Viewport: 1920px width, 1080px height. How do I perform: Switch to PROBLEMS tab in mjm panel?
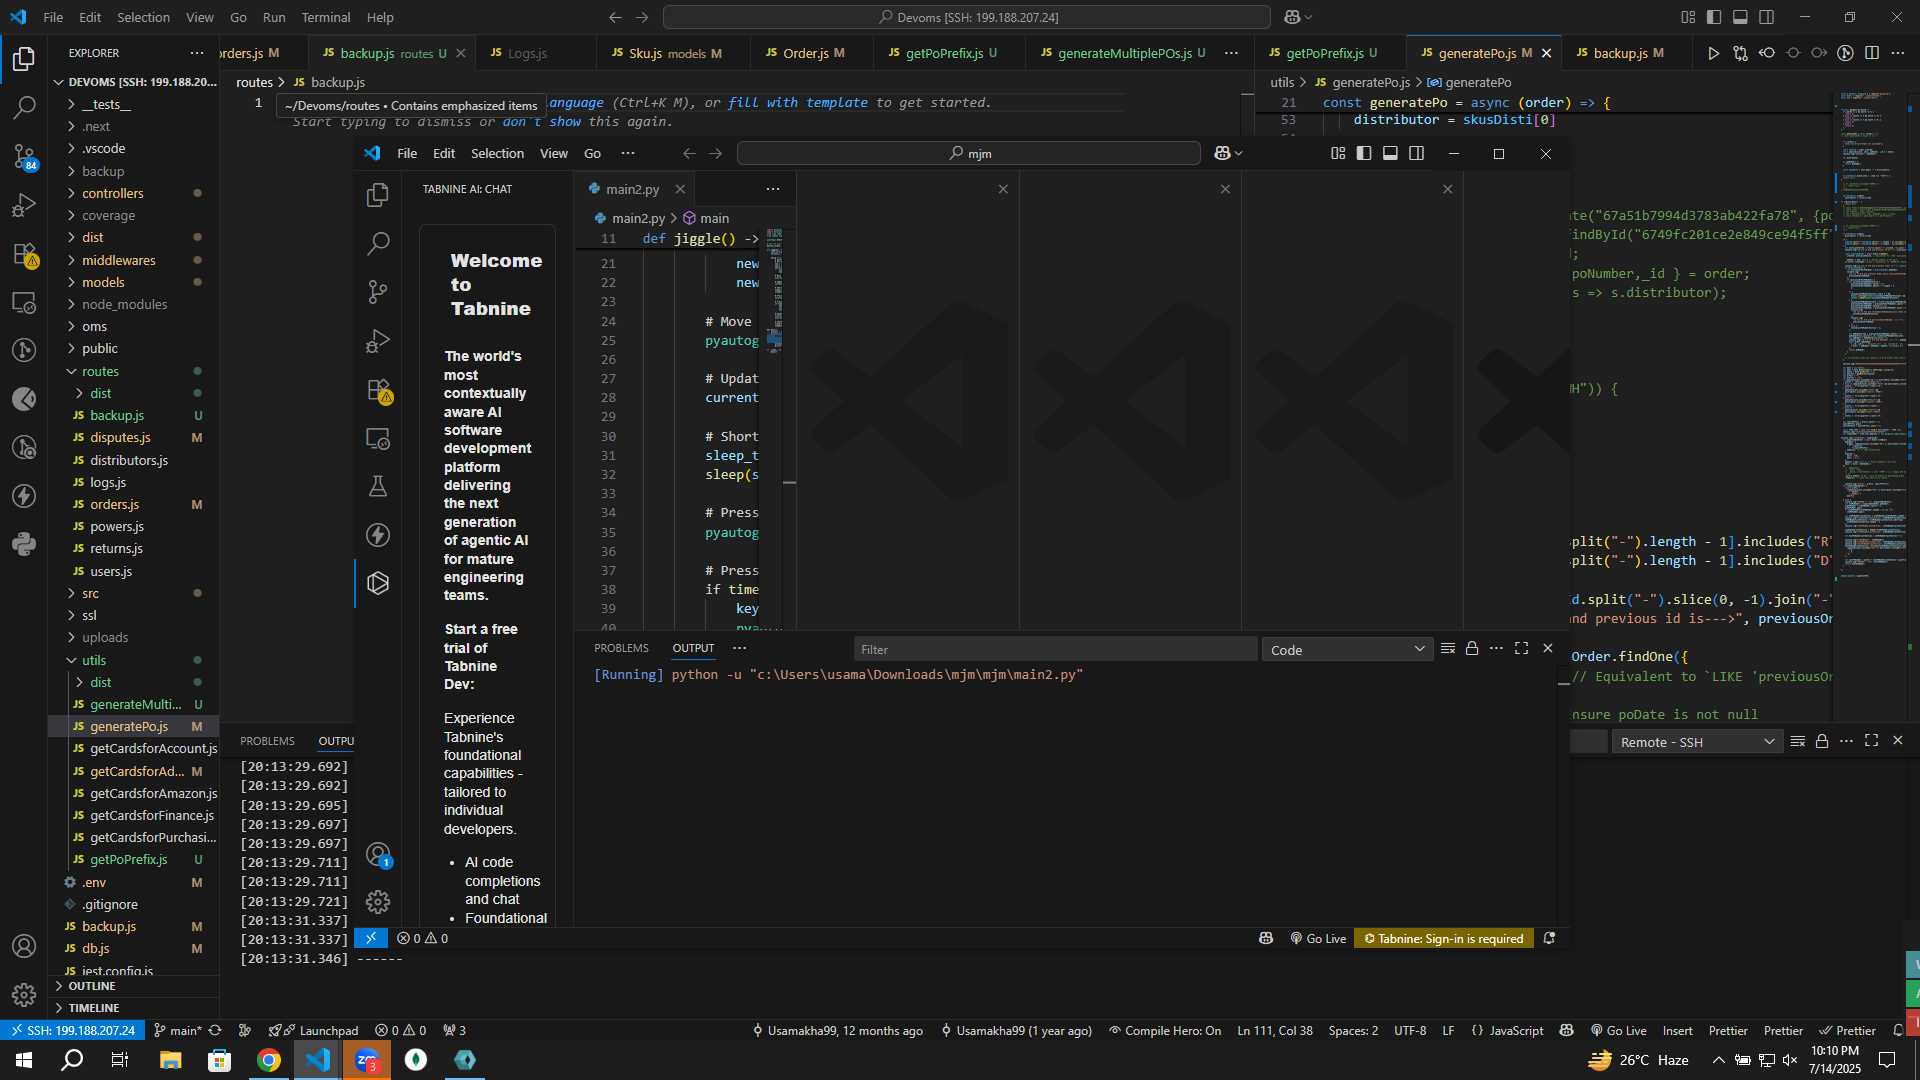tap(621, 648)
